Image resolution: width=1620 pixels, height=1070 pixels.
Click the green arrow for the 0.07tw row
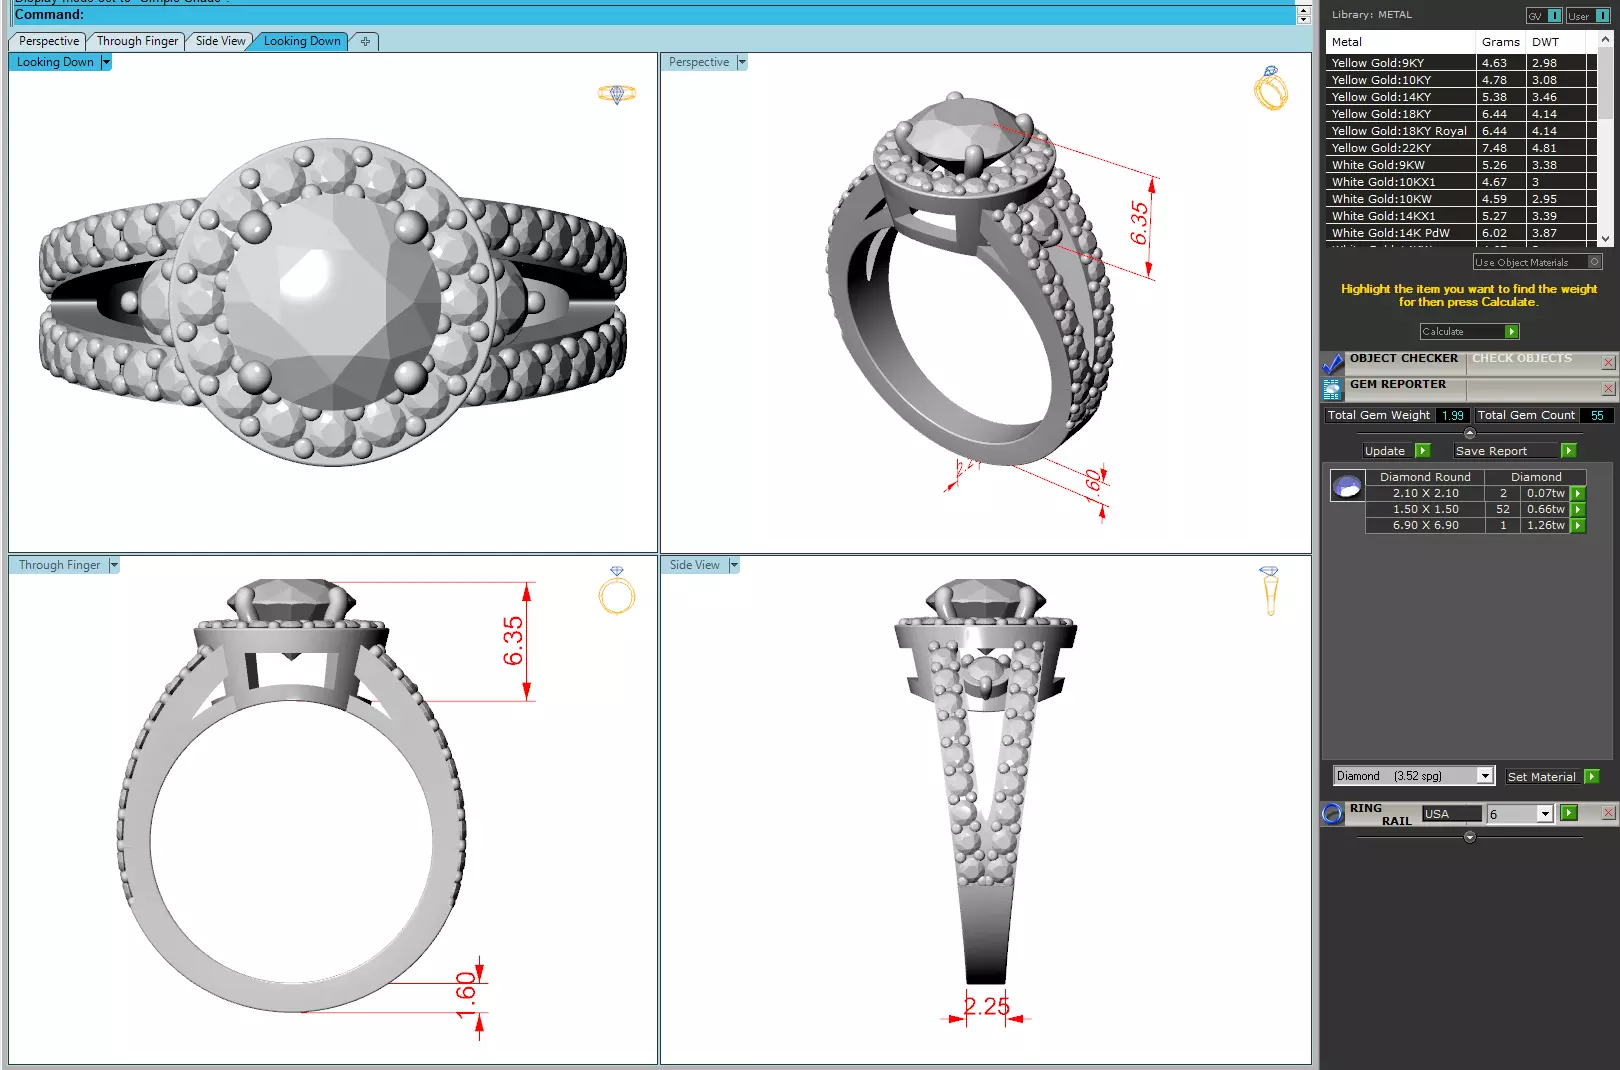pos(1578,494)
